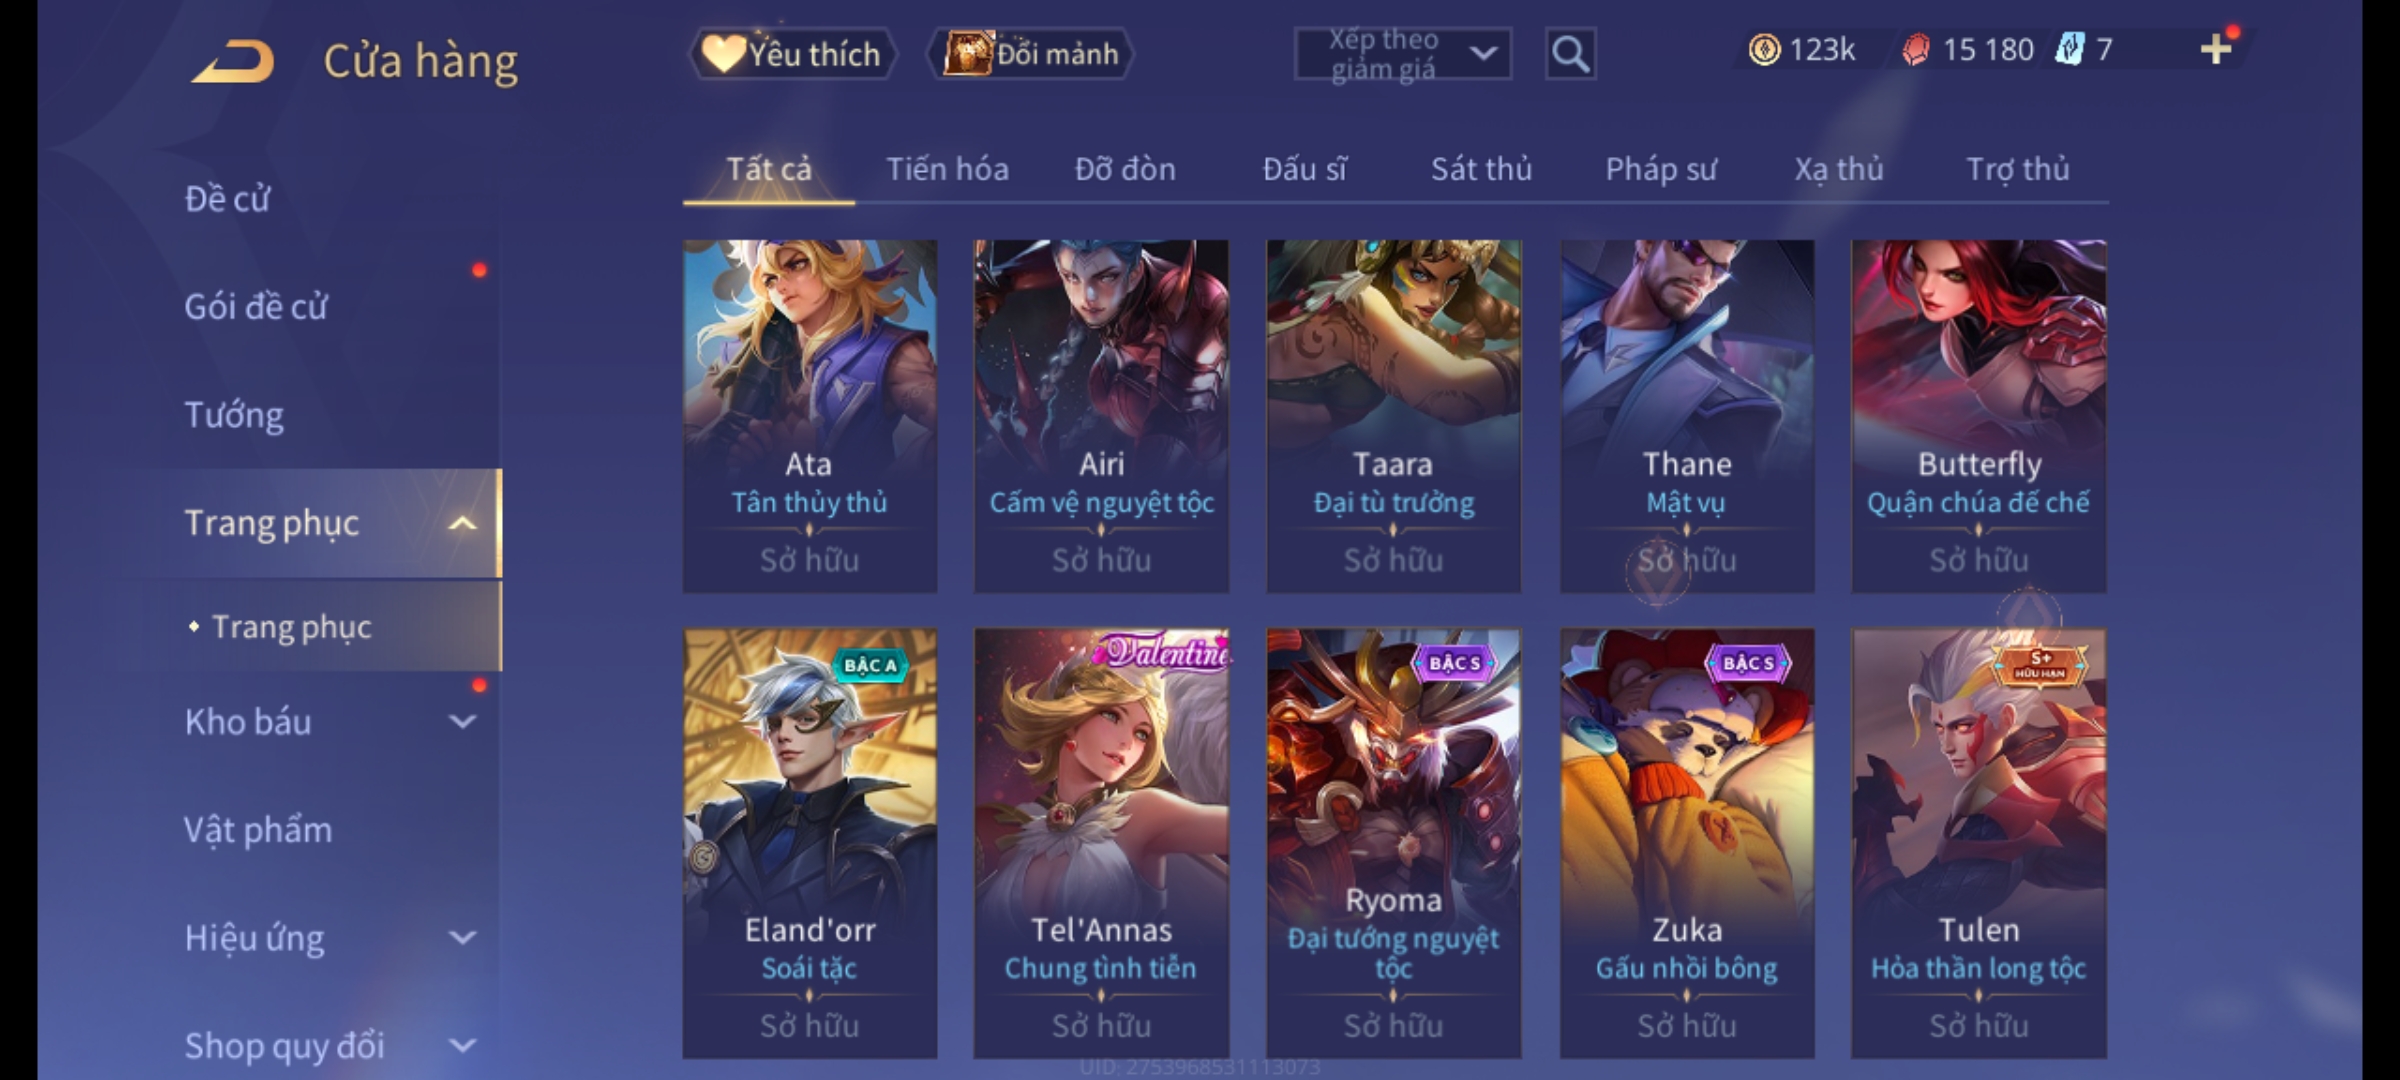Select the Butterfly Quận chúa đế chế skin
The width and height of the screenshot is (2400, 1080).
tap(1978, 416)
